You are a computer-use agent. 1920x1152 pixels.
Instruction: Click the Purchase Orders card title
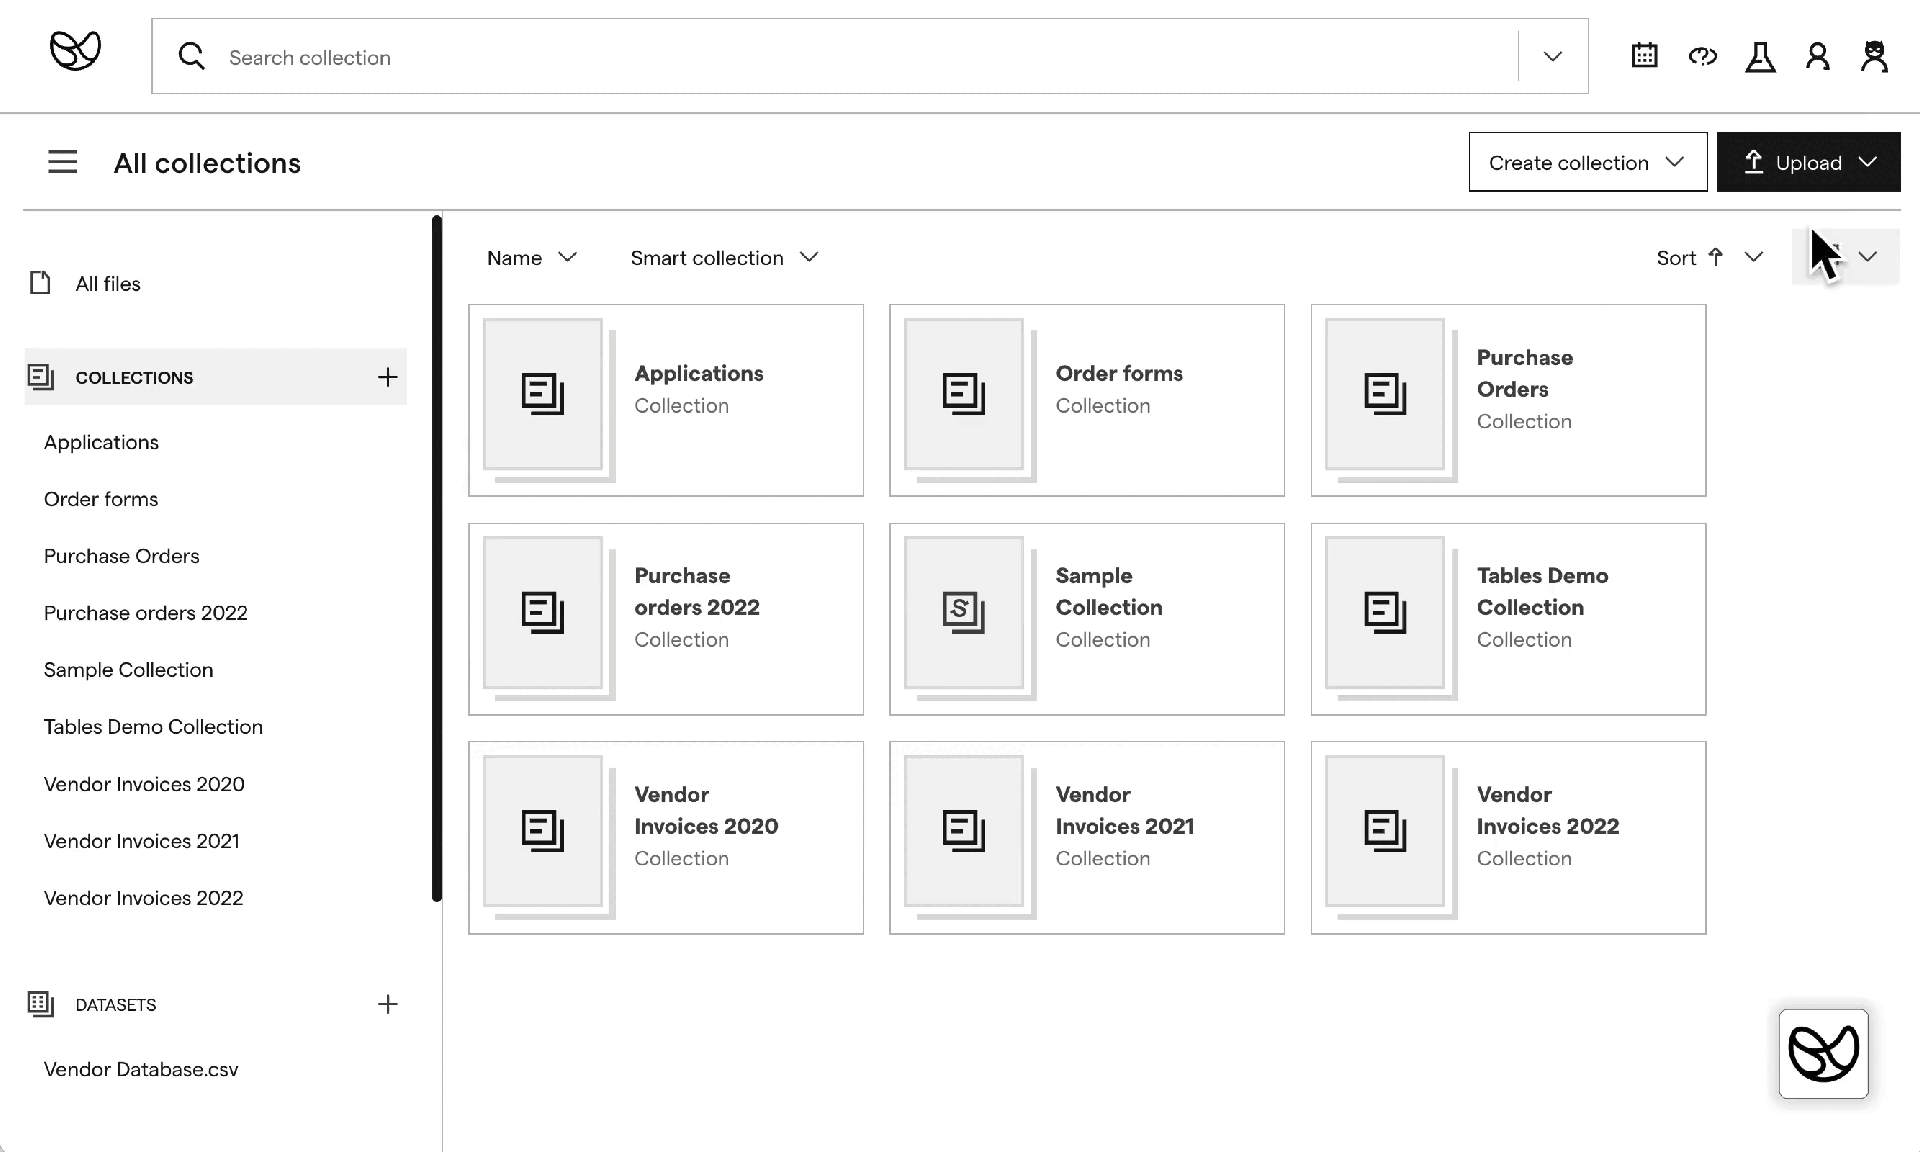1524,373
